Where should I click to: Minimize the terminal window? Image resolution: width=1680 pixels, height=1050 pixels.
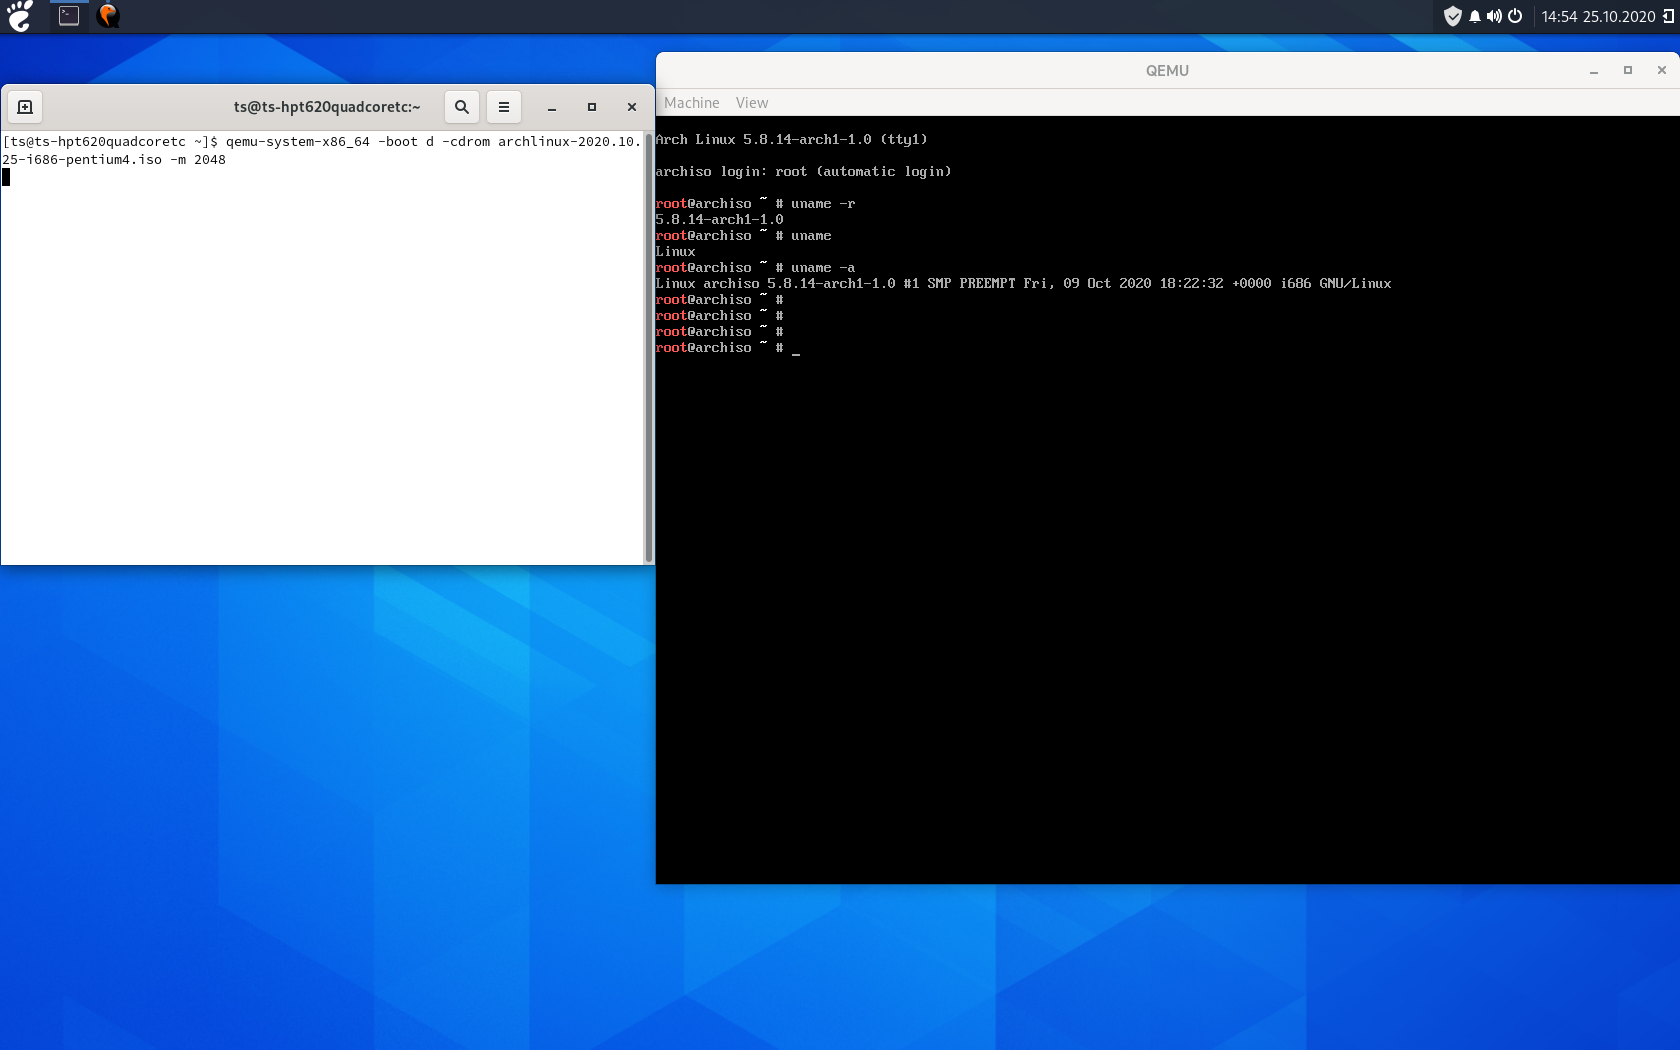point(551,107)
